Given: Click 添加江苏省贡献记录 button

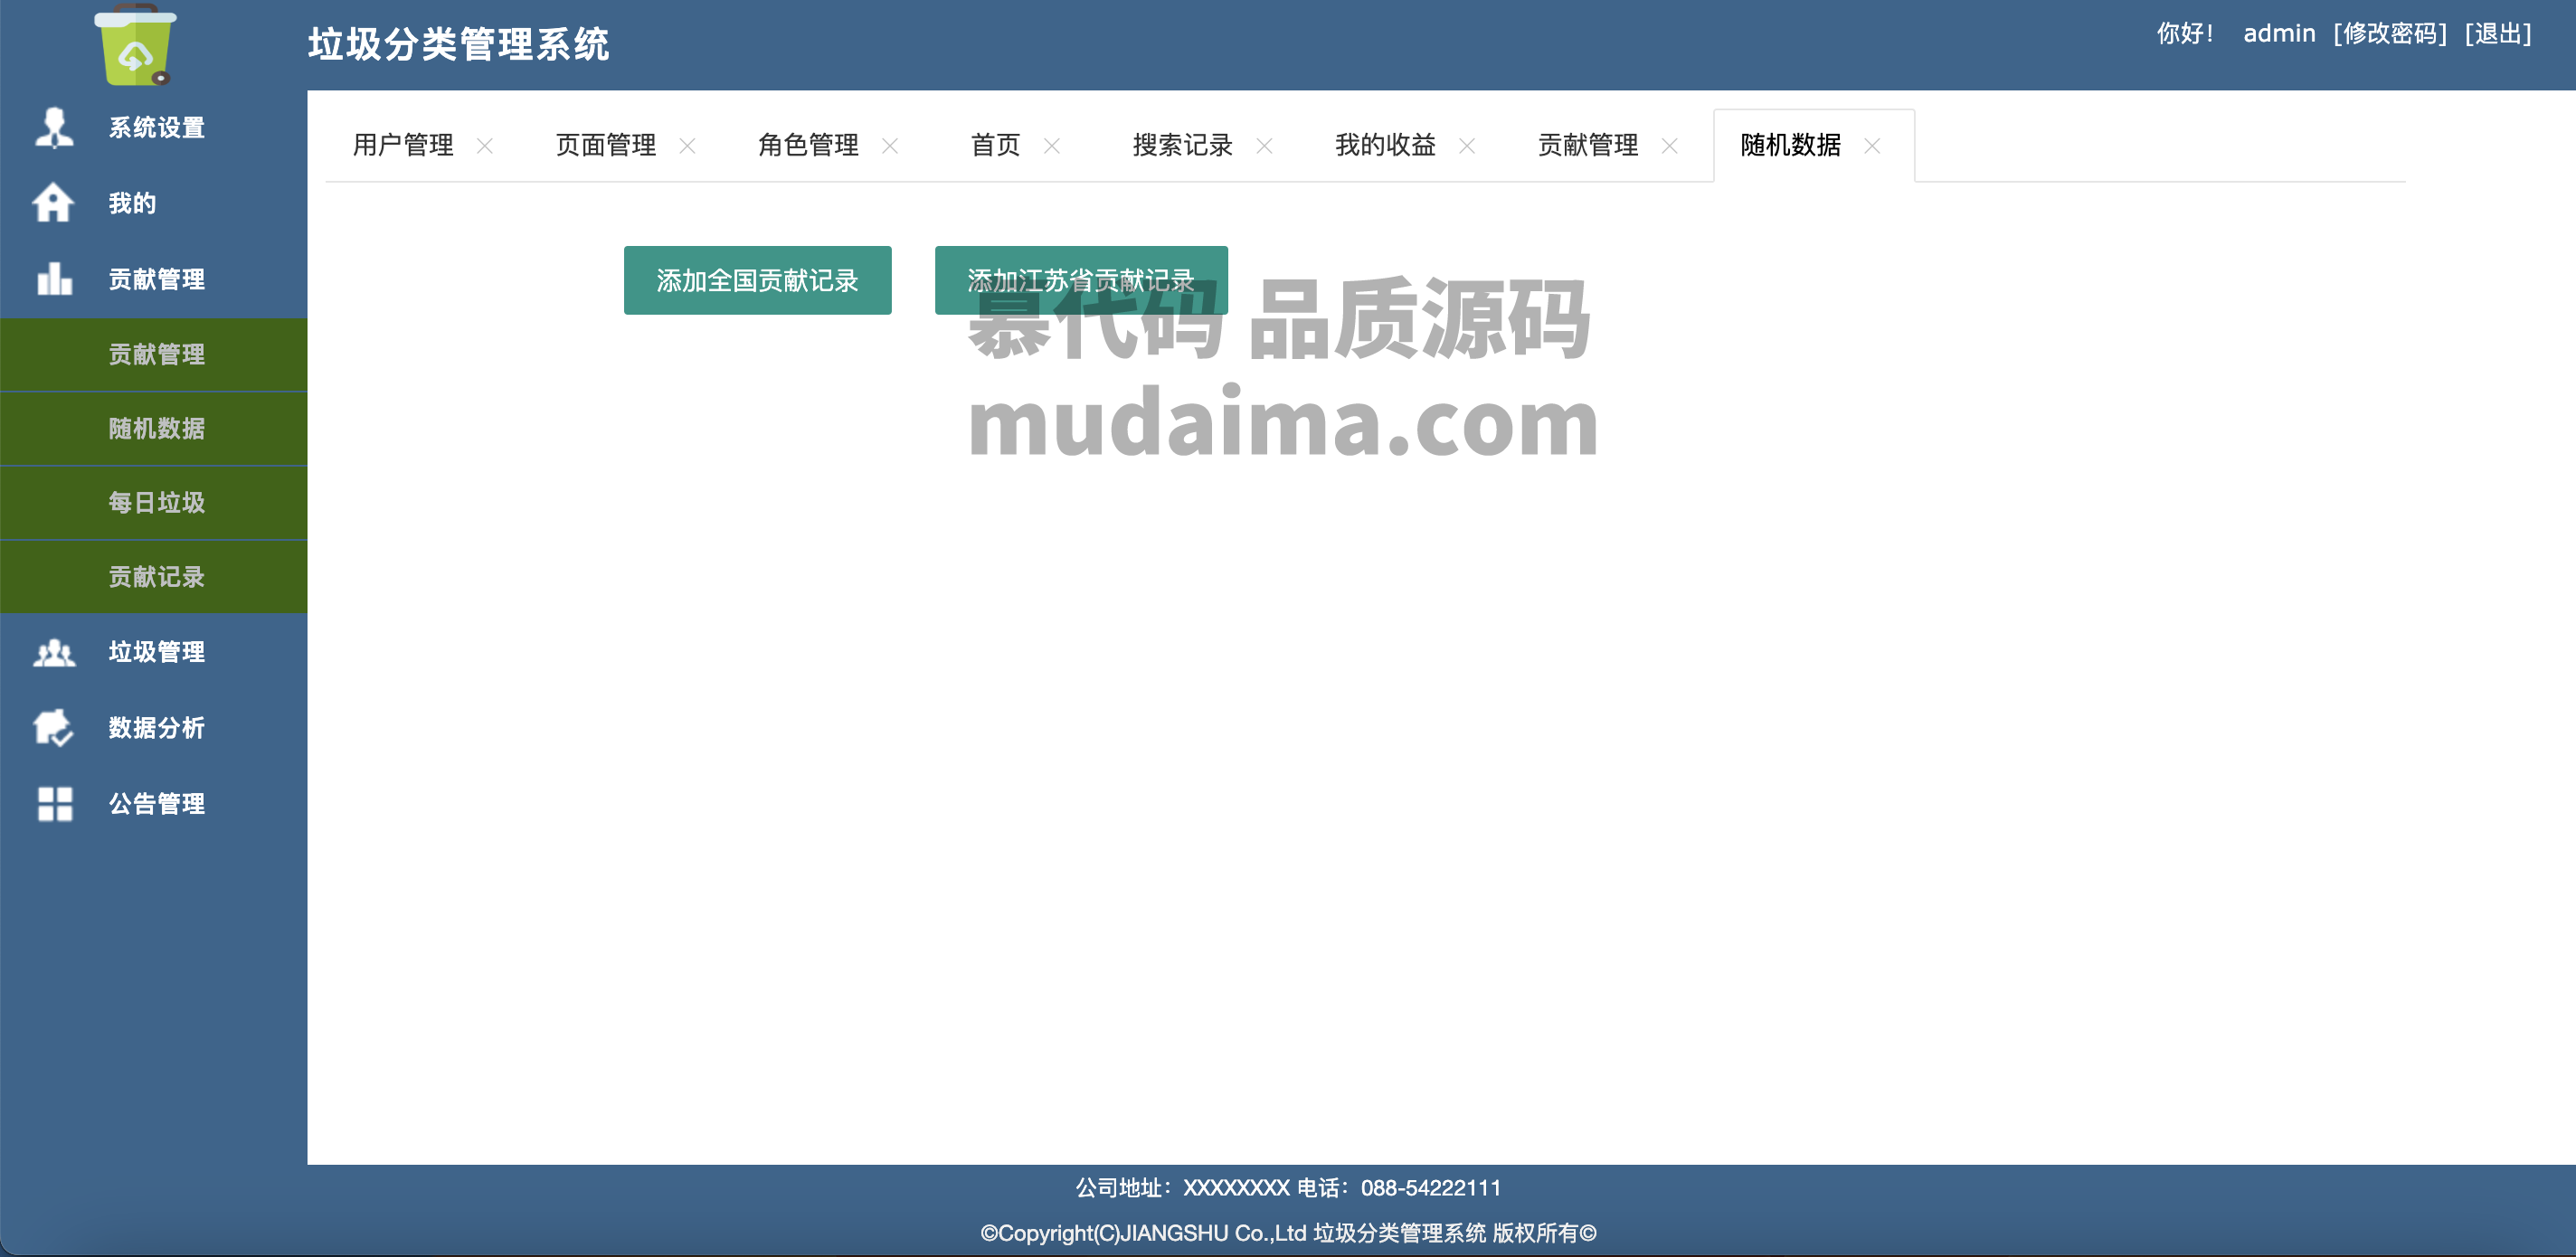Looking at the screenshot, I should (x=1081, y=281).
